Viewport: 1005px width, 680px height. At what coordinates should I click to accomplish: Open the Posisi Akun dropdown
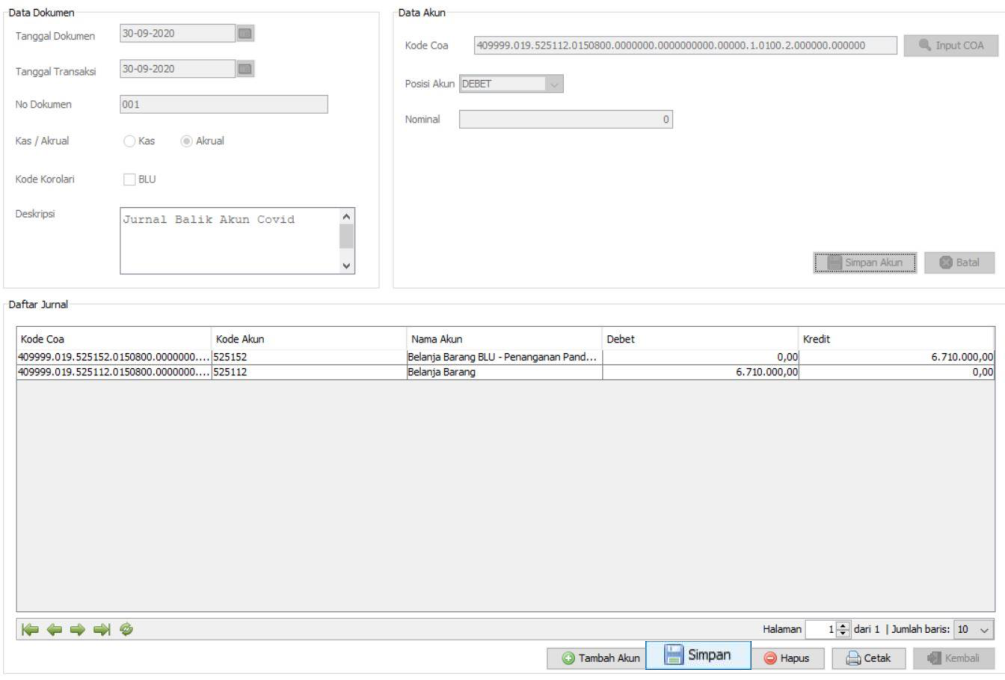click(x=555, y=85)
